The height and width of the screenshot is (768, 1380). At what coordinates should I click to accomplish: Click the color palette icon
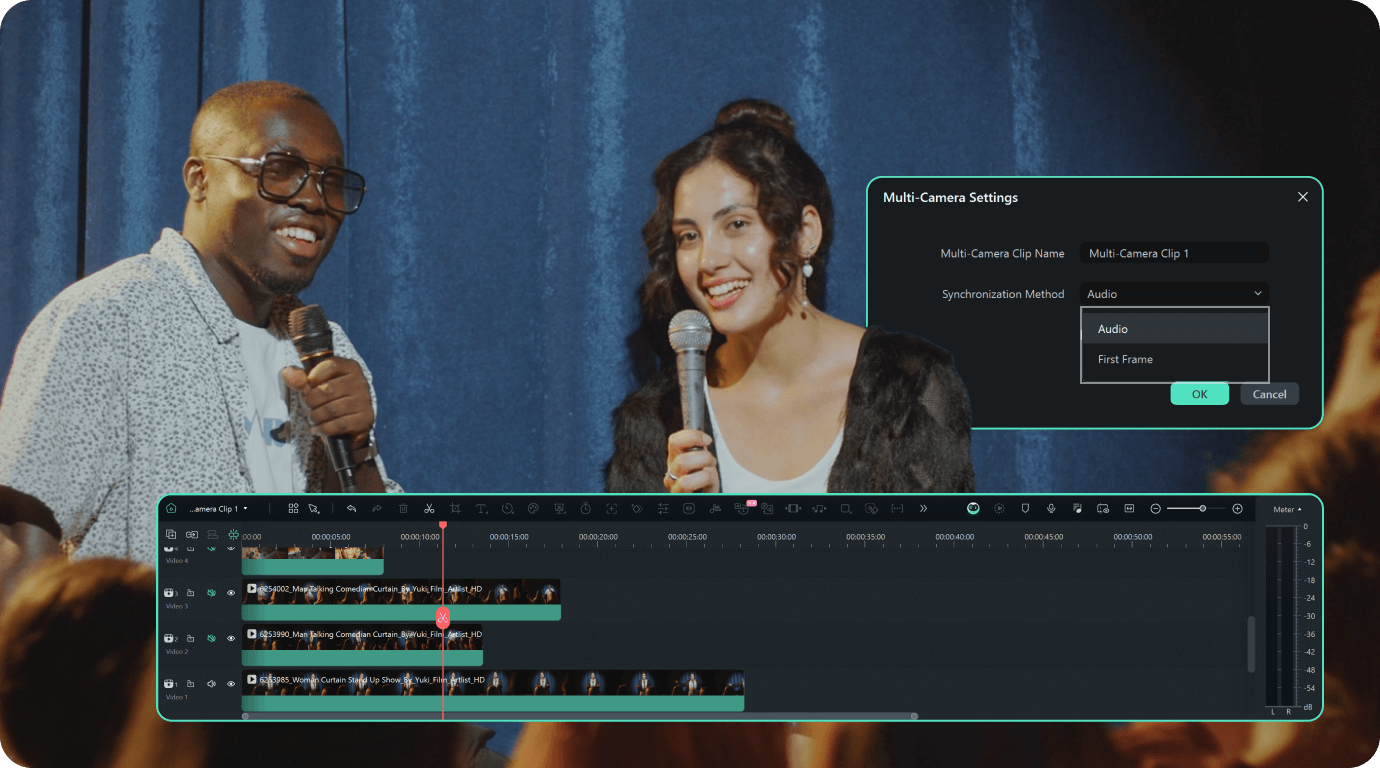533,509
